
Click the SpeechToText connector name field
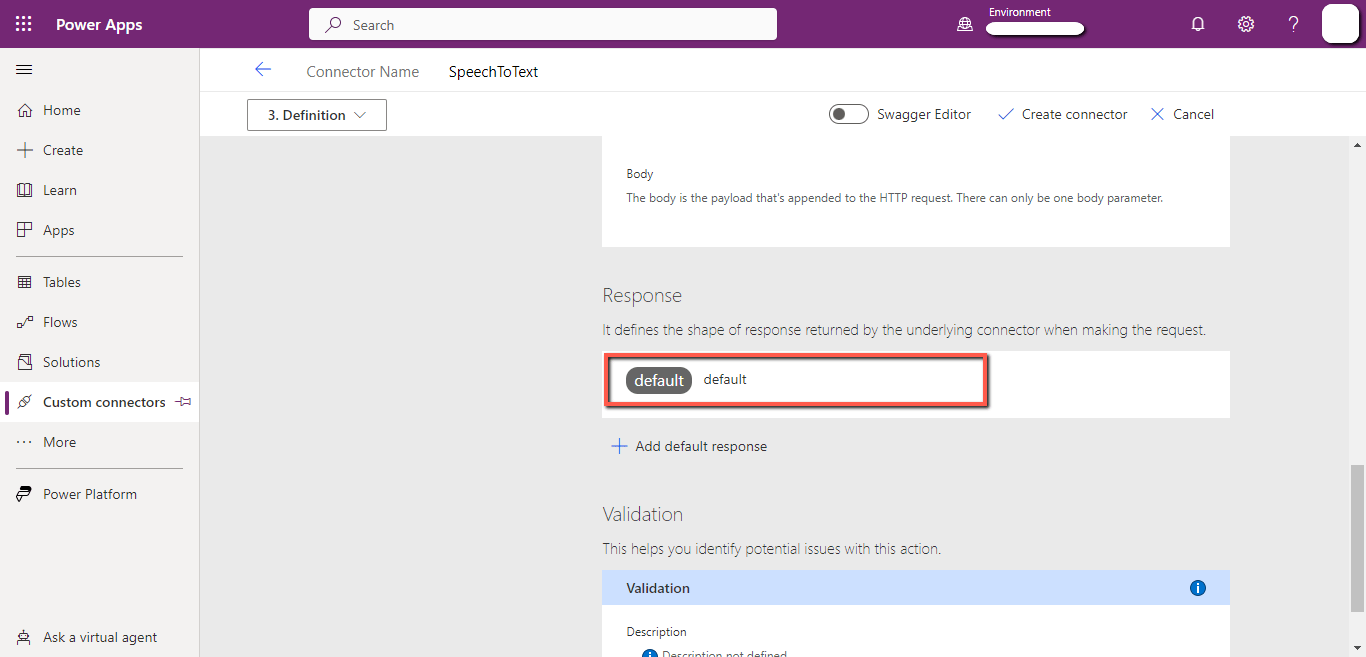pos(494,72)
